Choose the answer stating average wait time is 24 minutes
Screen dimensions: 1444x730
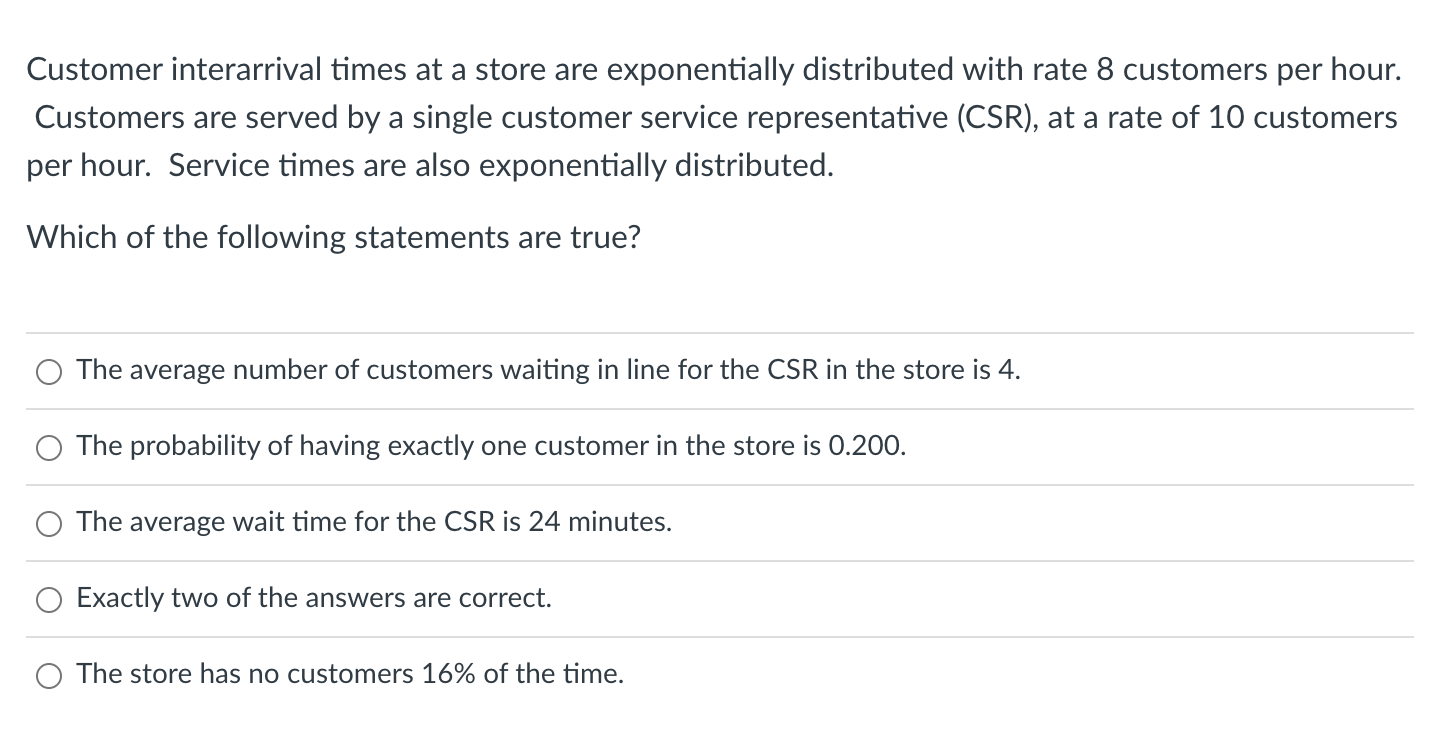48,522
